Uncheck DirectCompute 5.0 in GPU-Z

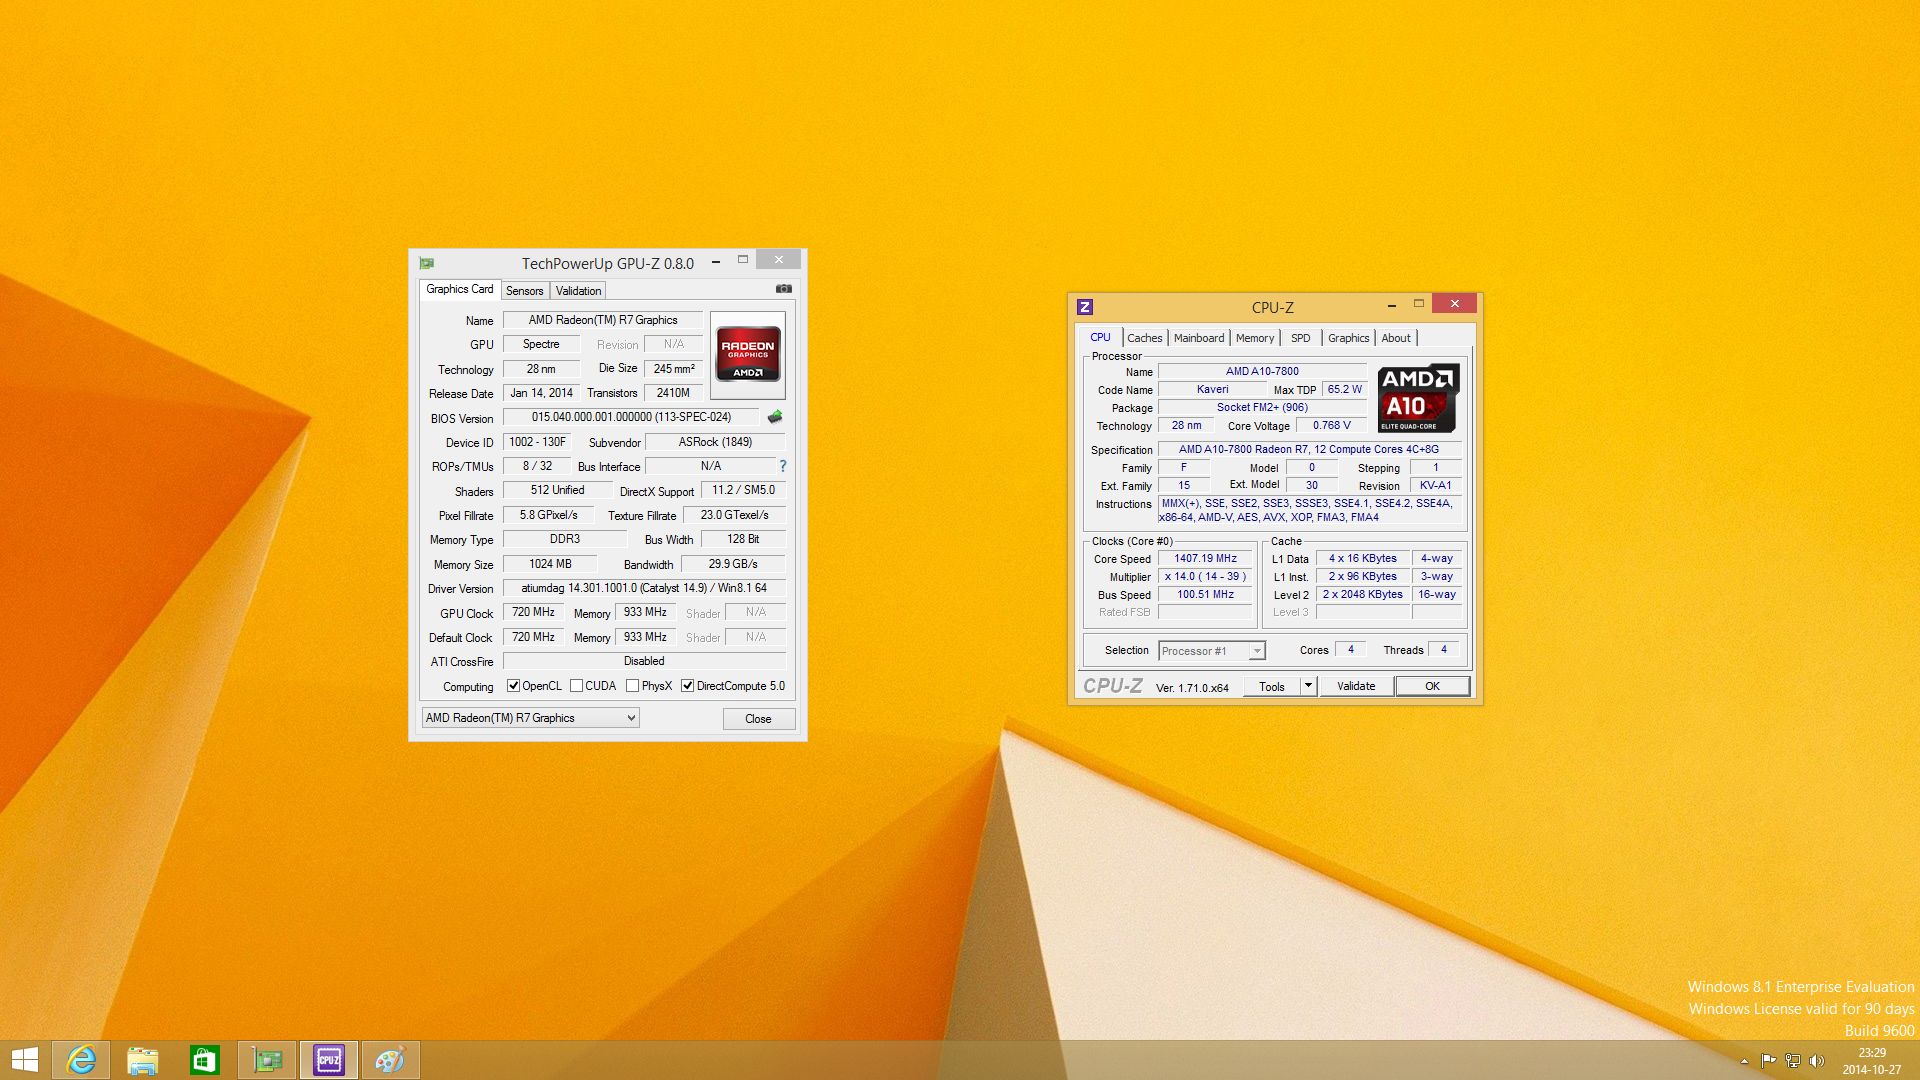tap(687, 685)
